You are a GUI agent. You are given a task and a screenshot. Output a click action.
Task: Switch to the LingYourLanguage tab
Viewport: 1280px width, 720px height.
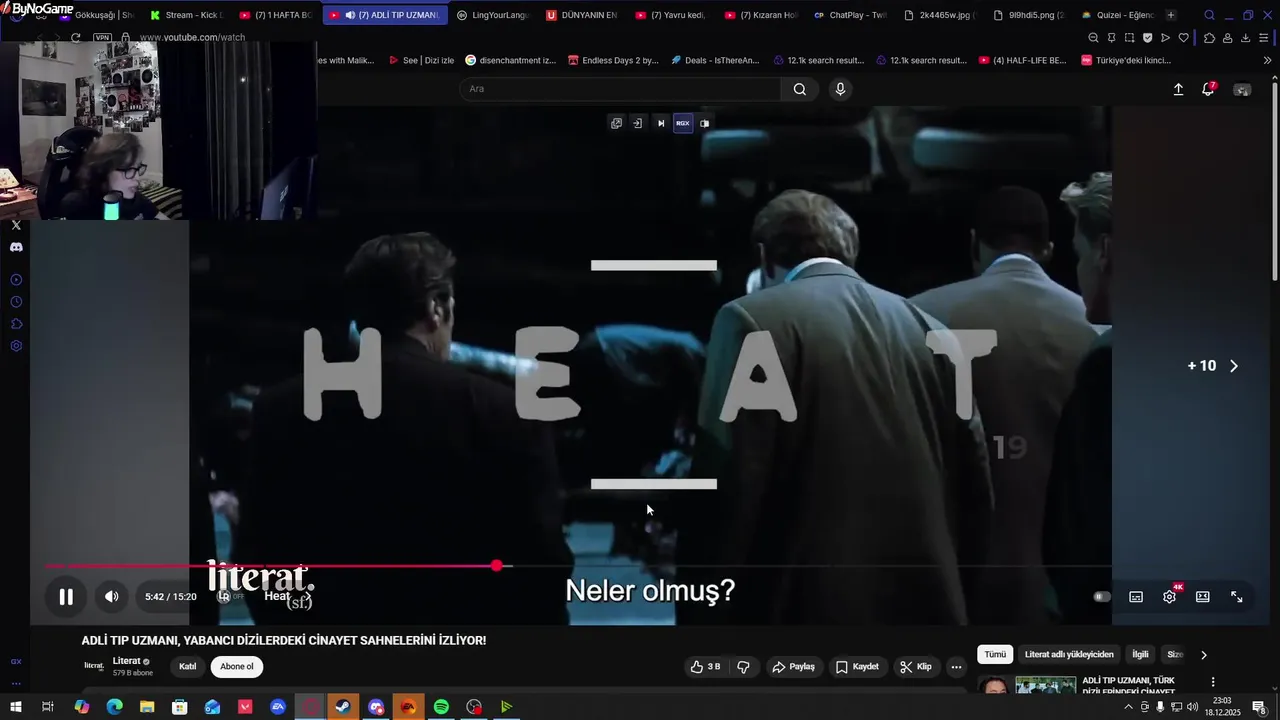[491, 15]
